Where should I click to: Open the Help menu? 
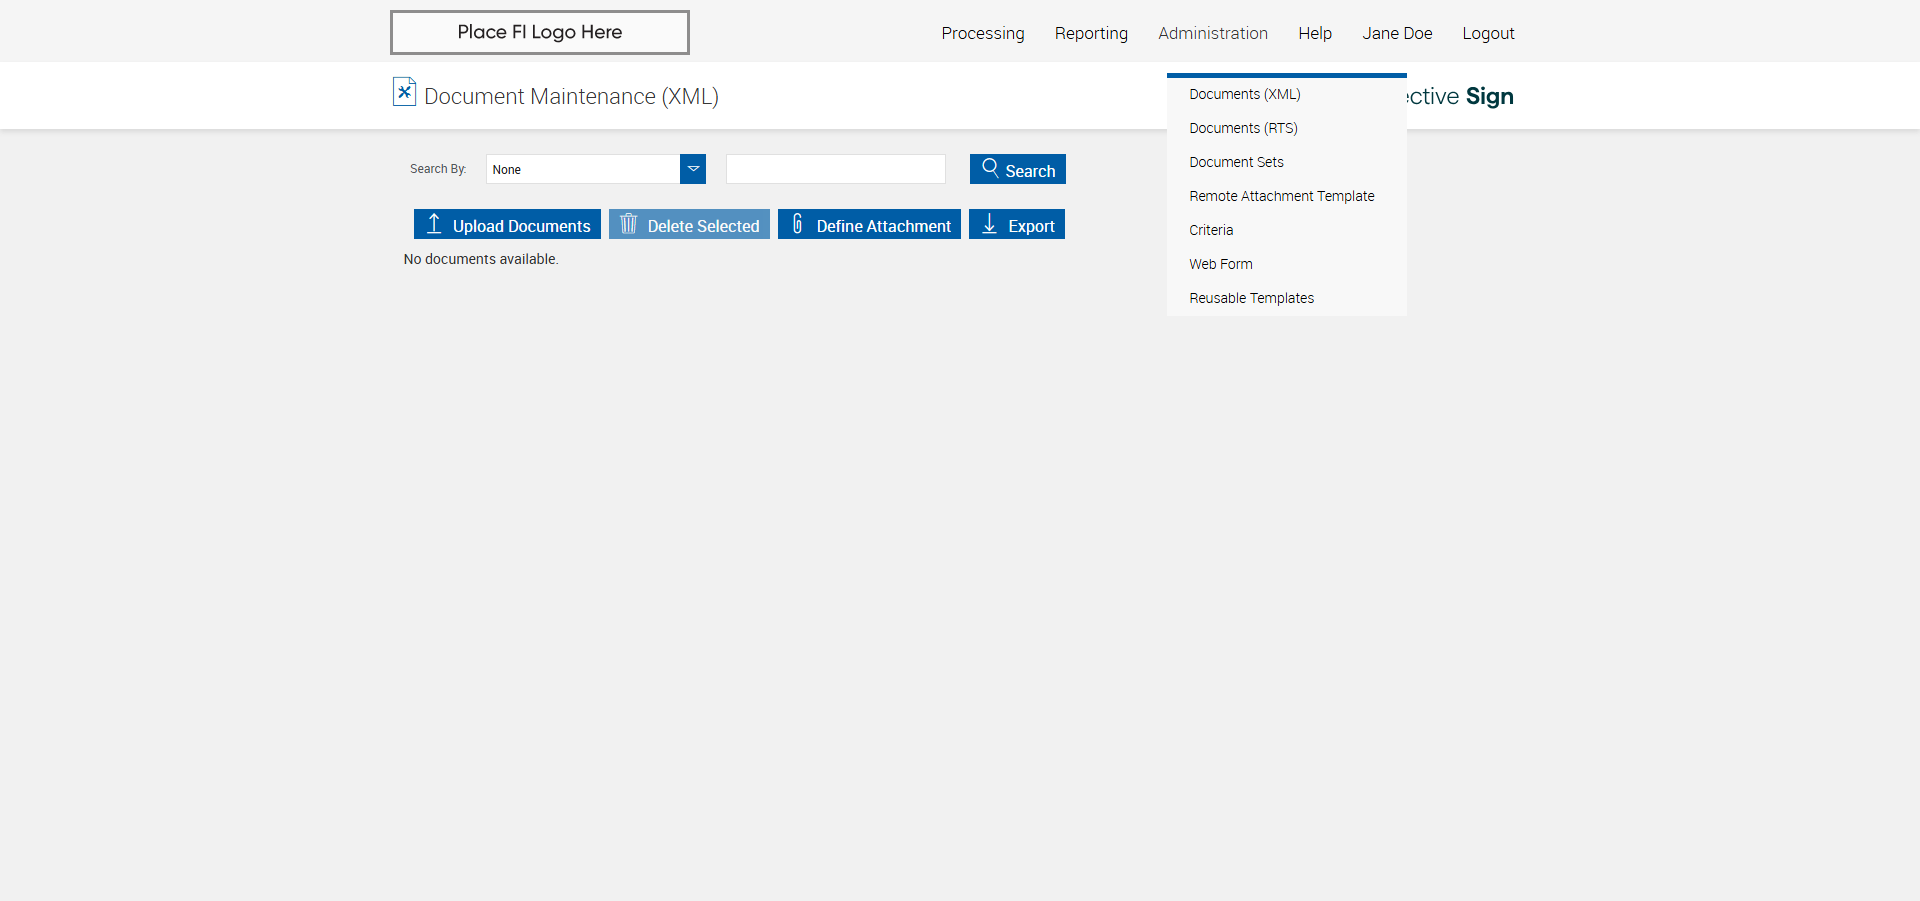[1315, 33]
